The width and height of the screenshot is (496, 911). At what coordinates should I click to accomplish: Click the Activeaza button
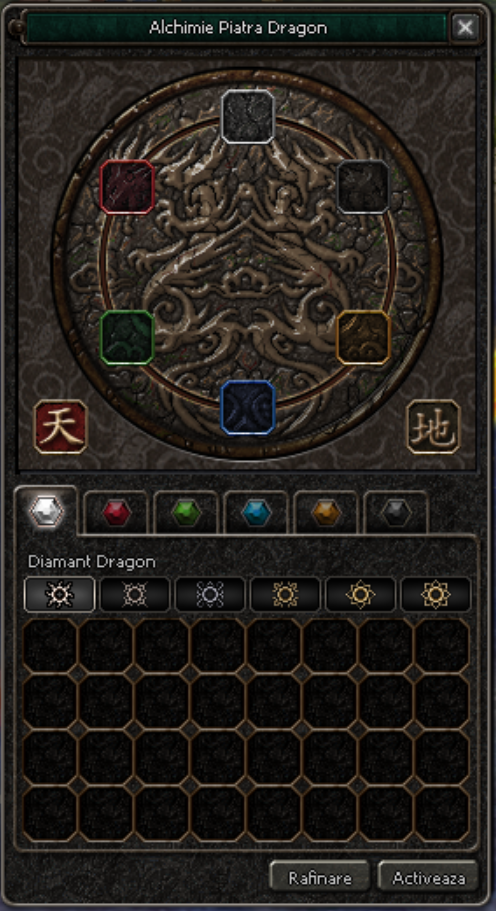click(429, 877)
